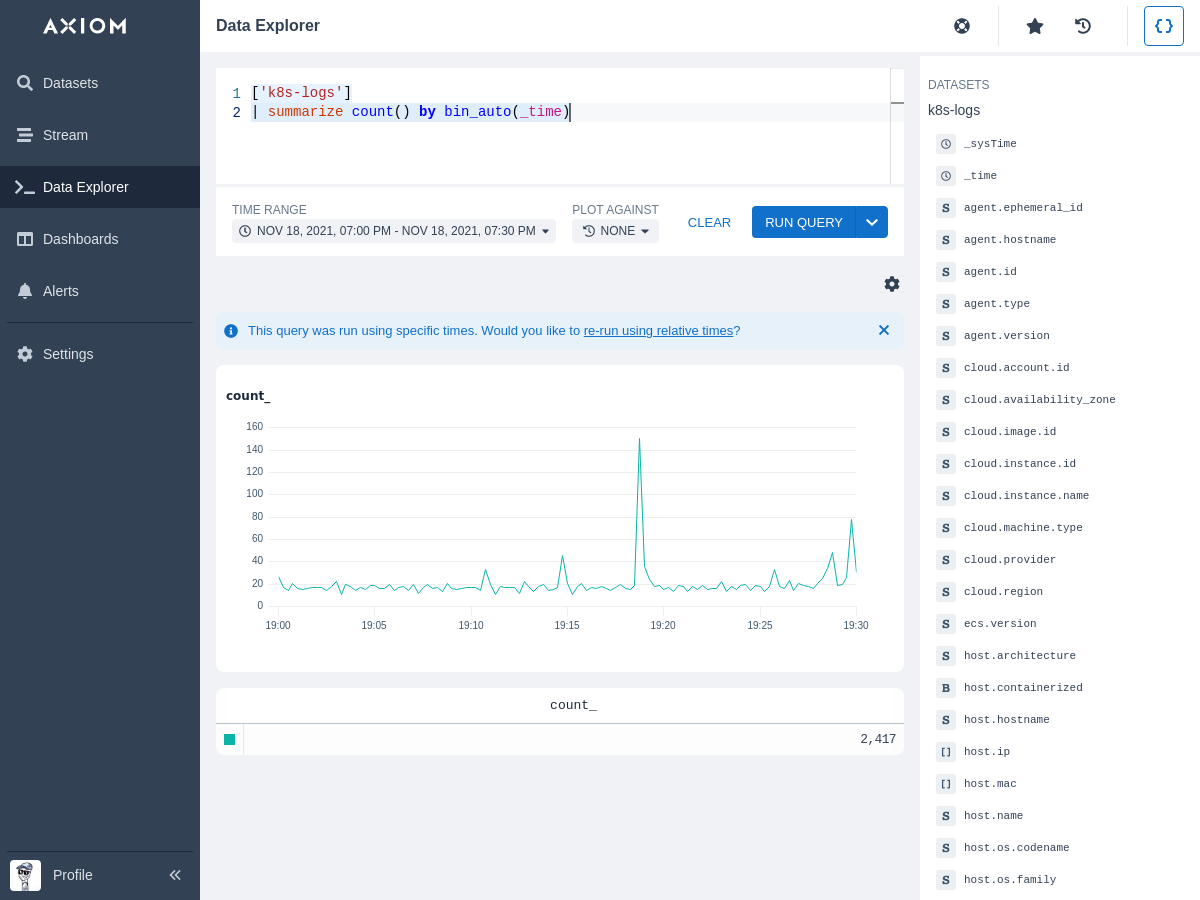This screenshot has width=1200, height=900.
Task: Dismiss the relative times info banner
Action: click(x=884, y=330)
